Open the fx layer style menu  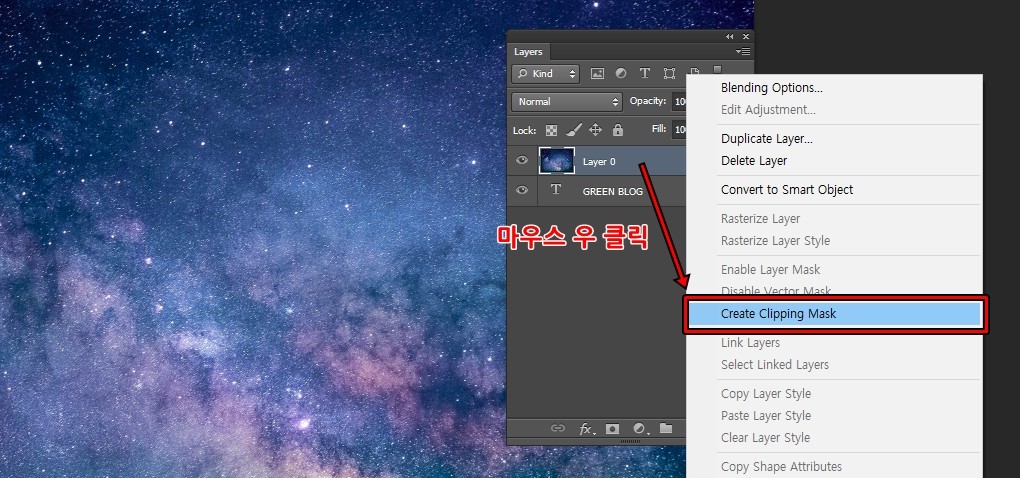coord(586,429)
